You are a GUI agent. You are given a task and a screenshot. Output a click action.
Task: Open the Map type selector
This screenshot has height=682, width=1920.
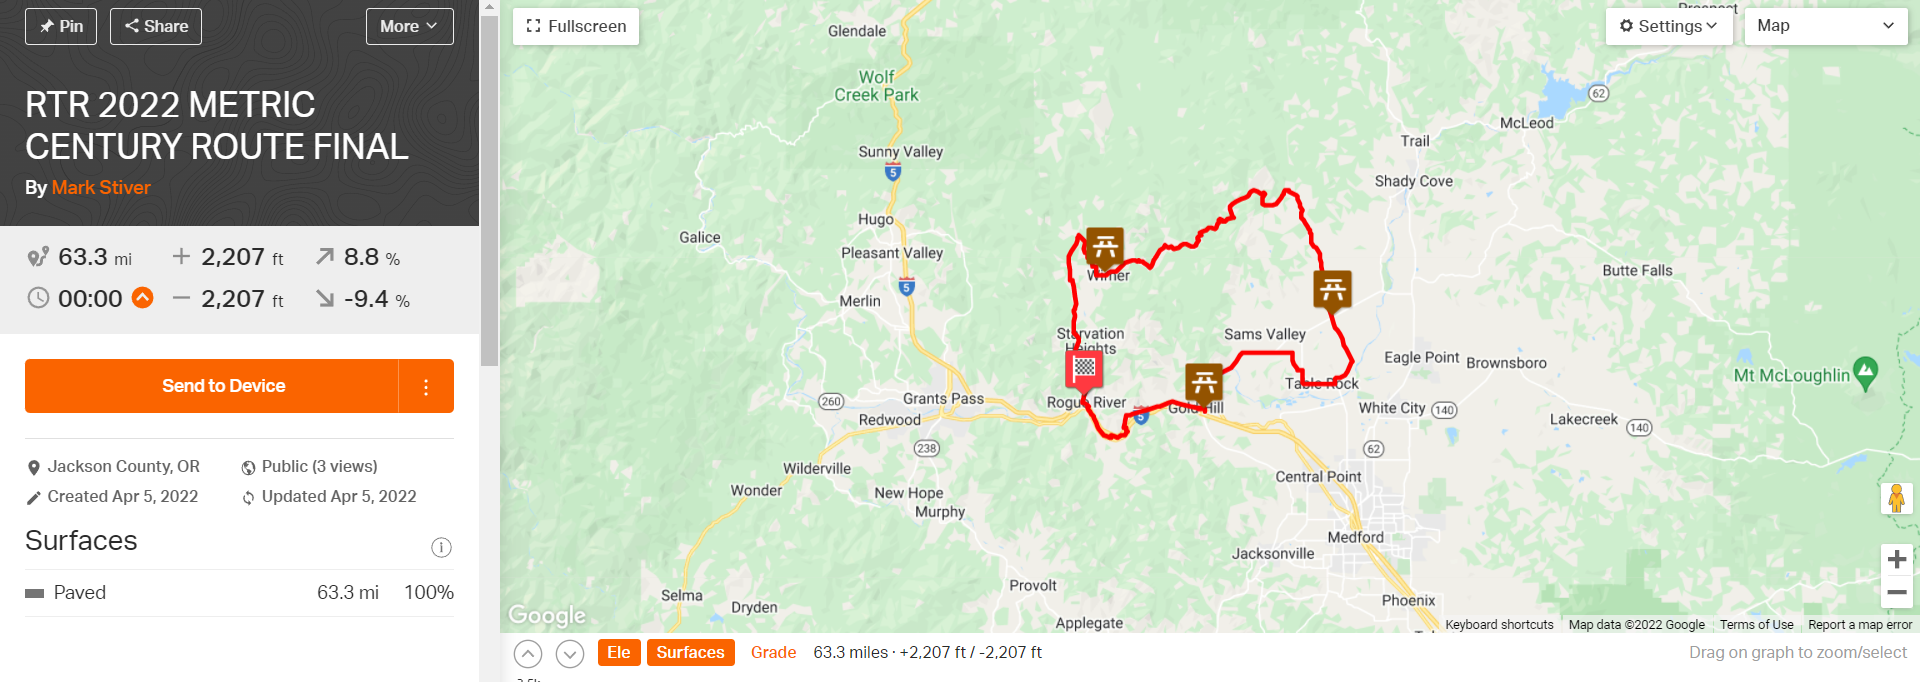[1826, 26]
